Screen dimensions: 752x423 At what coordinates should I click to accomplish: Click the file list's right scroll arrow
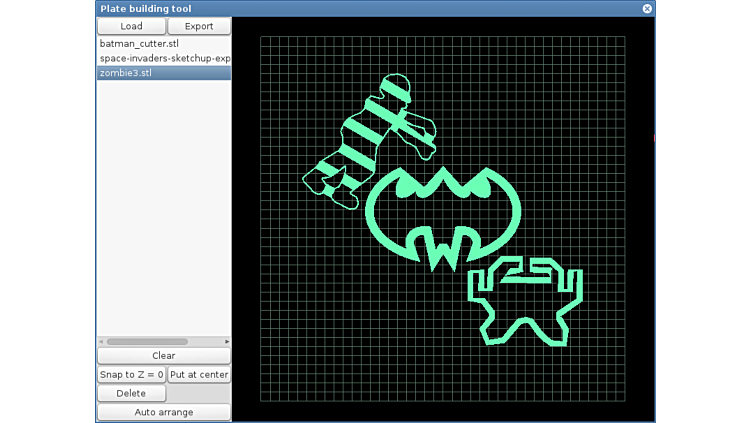click(x=227, y=342)
